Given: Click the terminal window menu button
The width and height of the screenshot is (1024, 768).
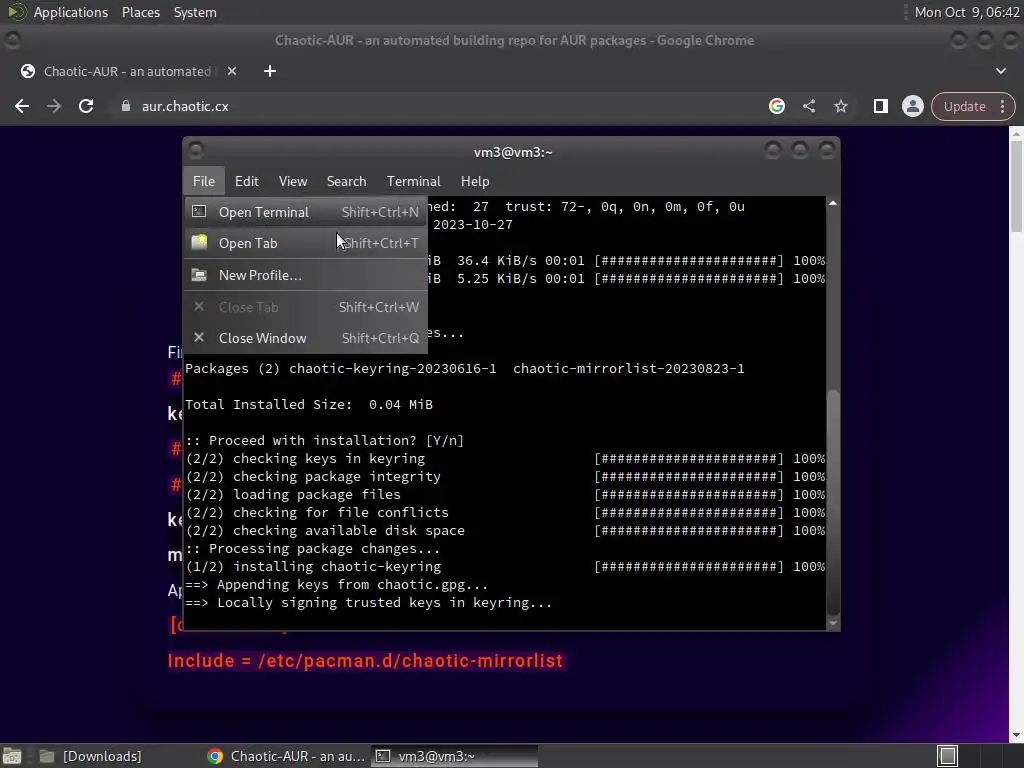Looking at the screenshot, I should (x=196, y=152).
